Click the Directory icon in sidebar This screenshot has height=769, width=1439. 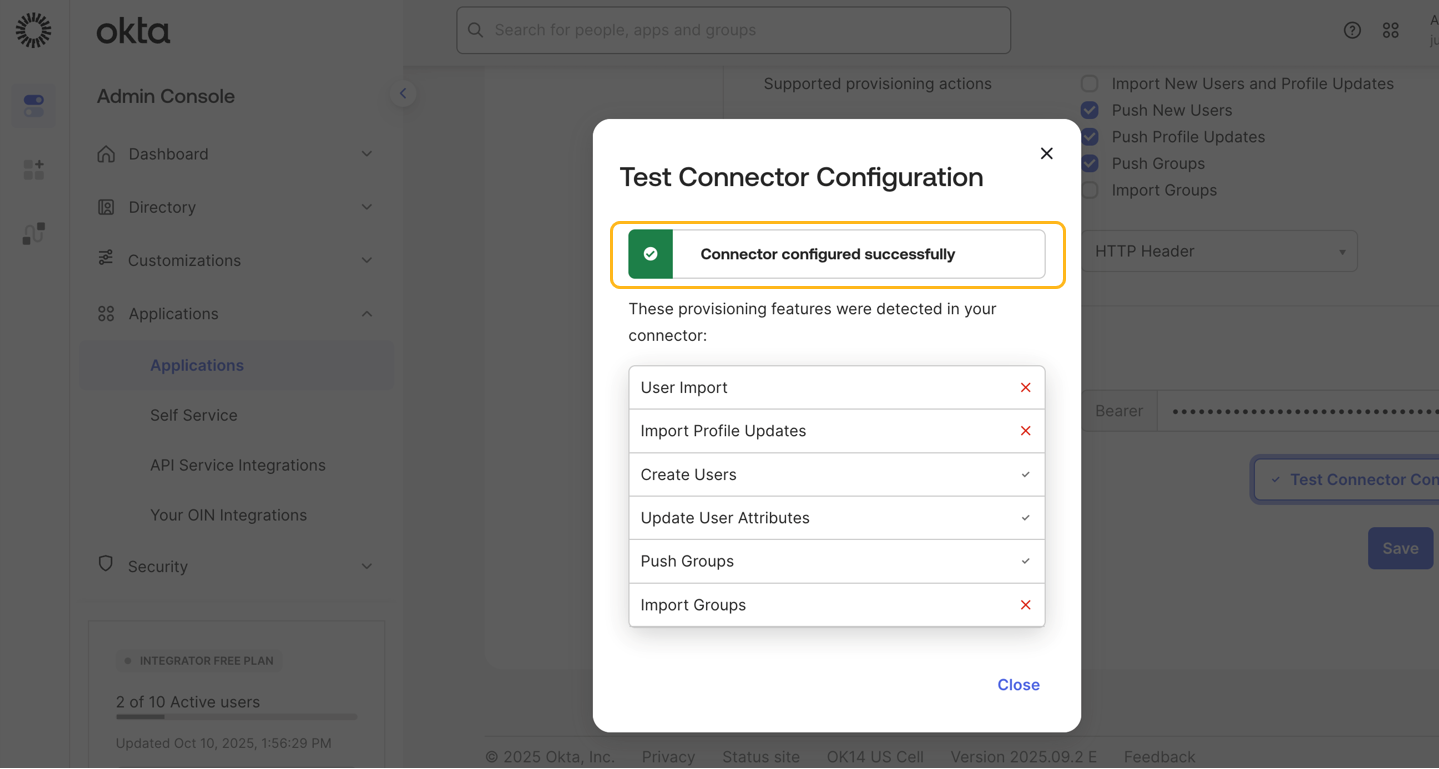106,207
